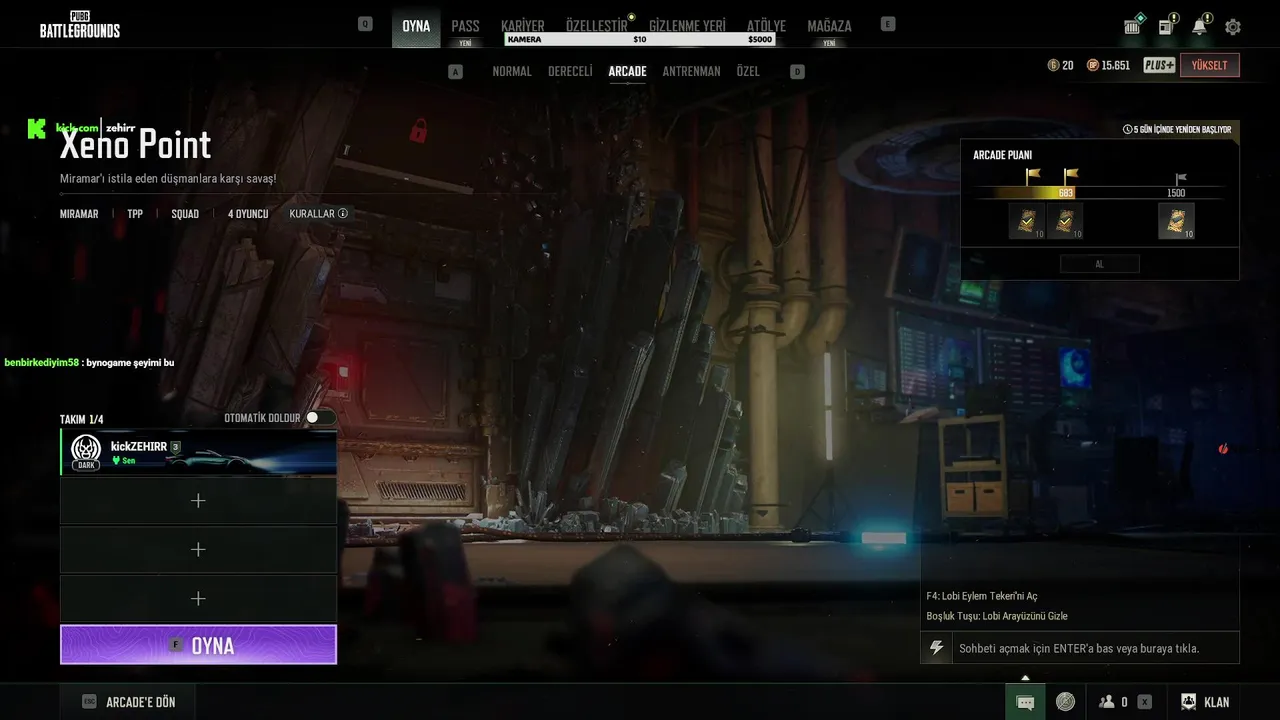Click the A key mode hint icon
The width and height of the screenshot is (1280, 720).
[x=456, y=71]
